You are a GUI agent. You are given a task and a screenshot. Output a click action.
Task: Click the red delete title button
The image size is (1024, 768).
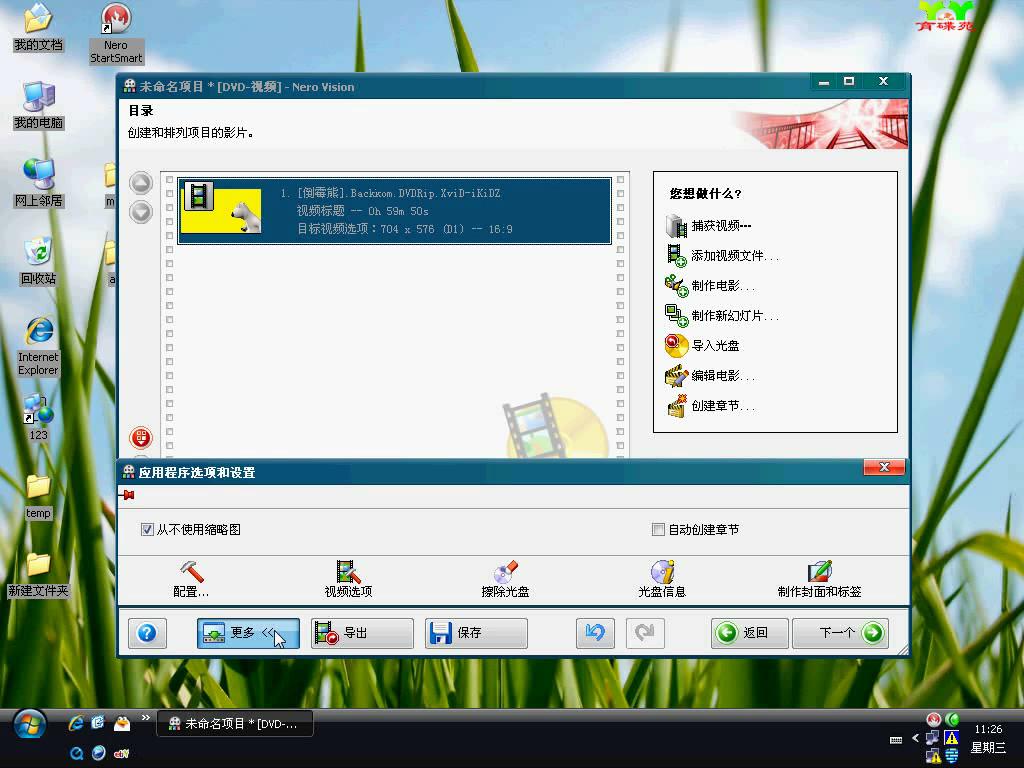click(x=141, y=438)
